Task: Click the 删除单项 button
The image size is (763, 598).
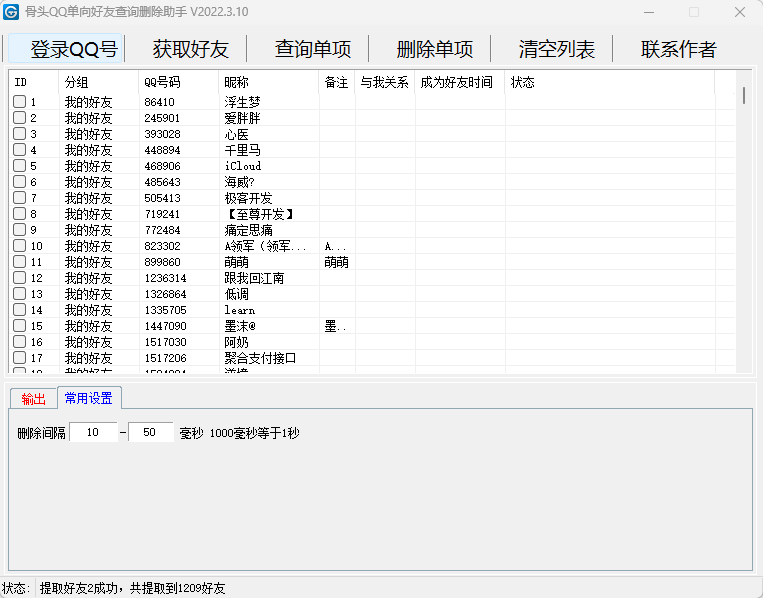Action: pos(435,49)
